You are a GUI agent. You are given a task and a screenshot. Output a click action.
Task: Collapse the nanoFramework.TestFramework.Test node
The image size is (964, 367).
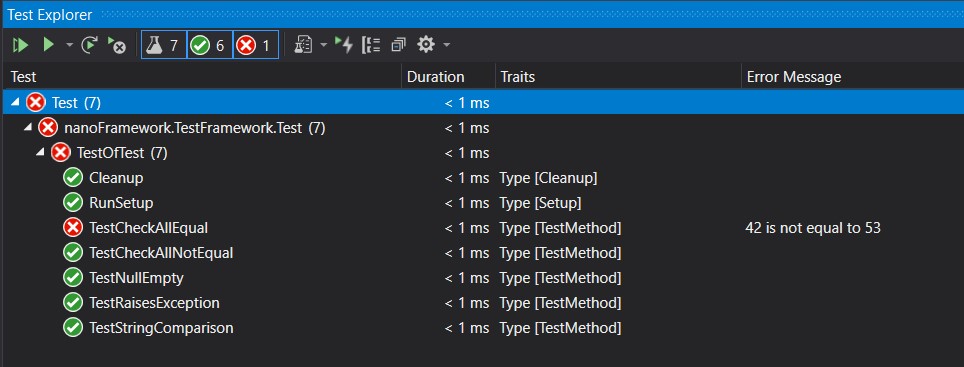pos(28,128)
